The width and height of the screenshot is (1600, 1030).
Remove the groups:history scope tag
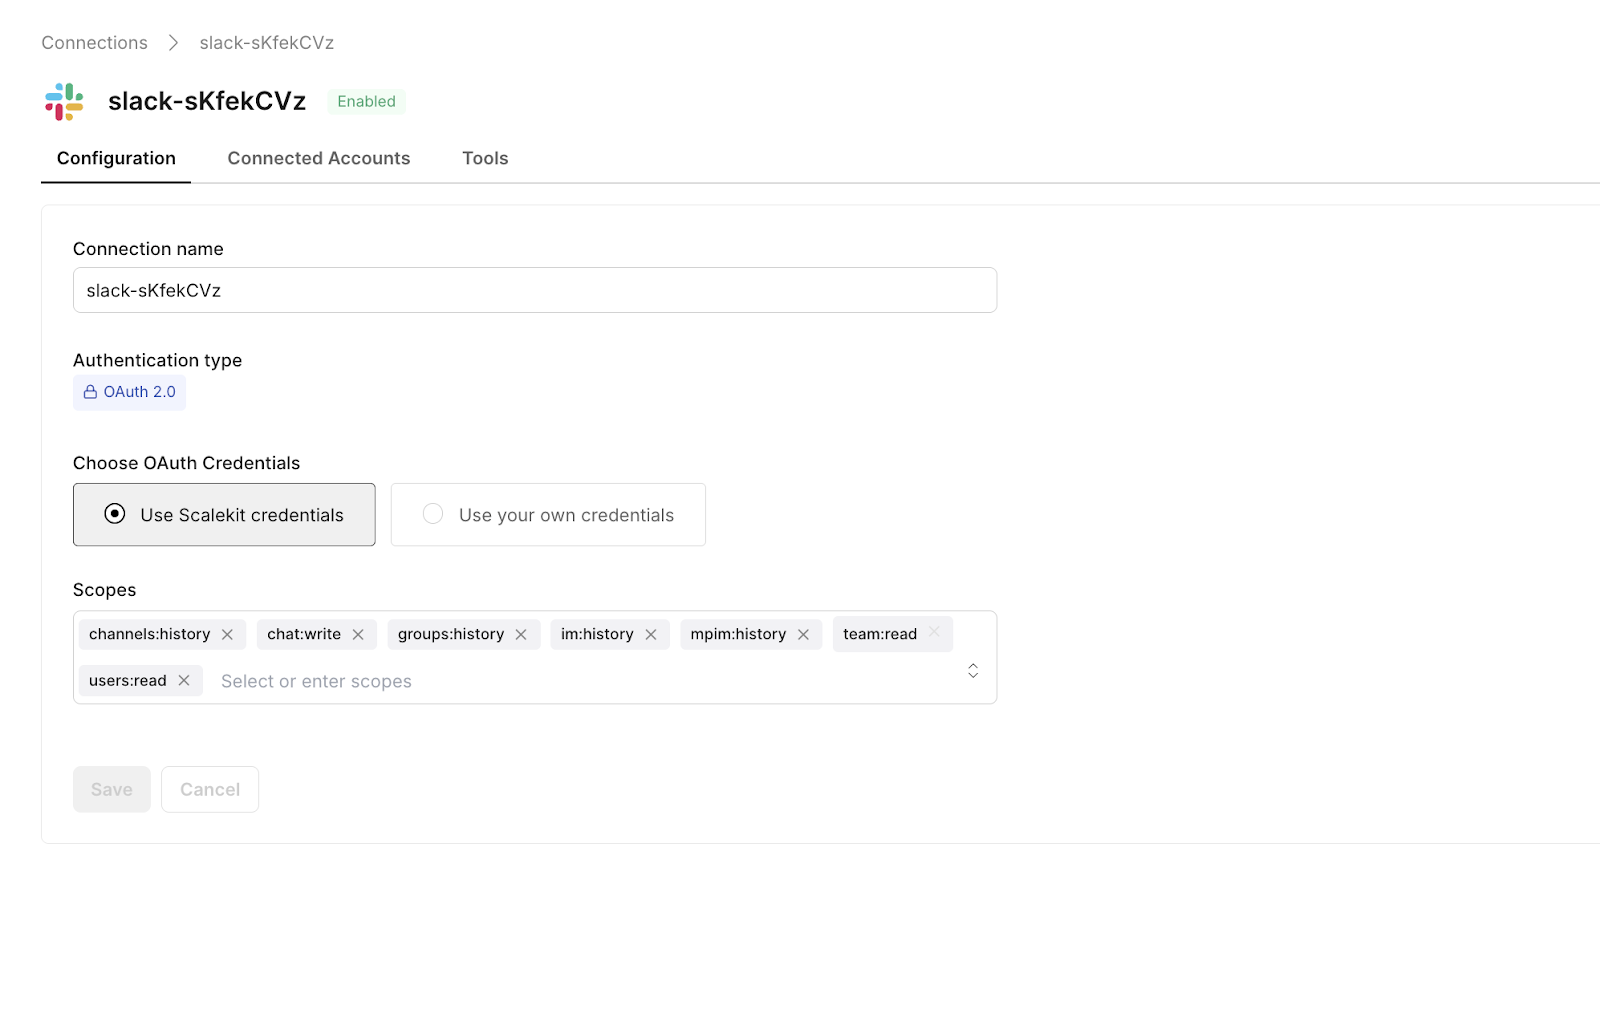click(x=521, y=634)
